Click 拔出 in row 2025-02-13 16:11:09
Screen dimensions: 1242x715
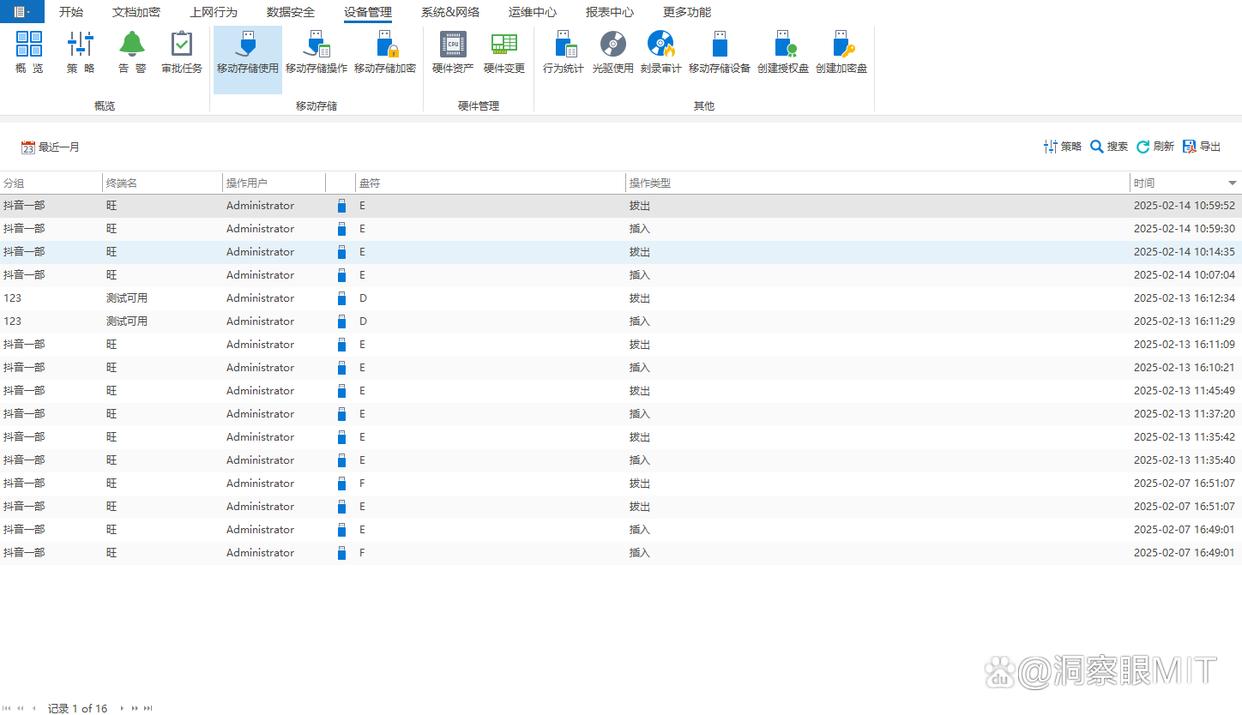(x=639, y=344)
